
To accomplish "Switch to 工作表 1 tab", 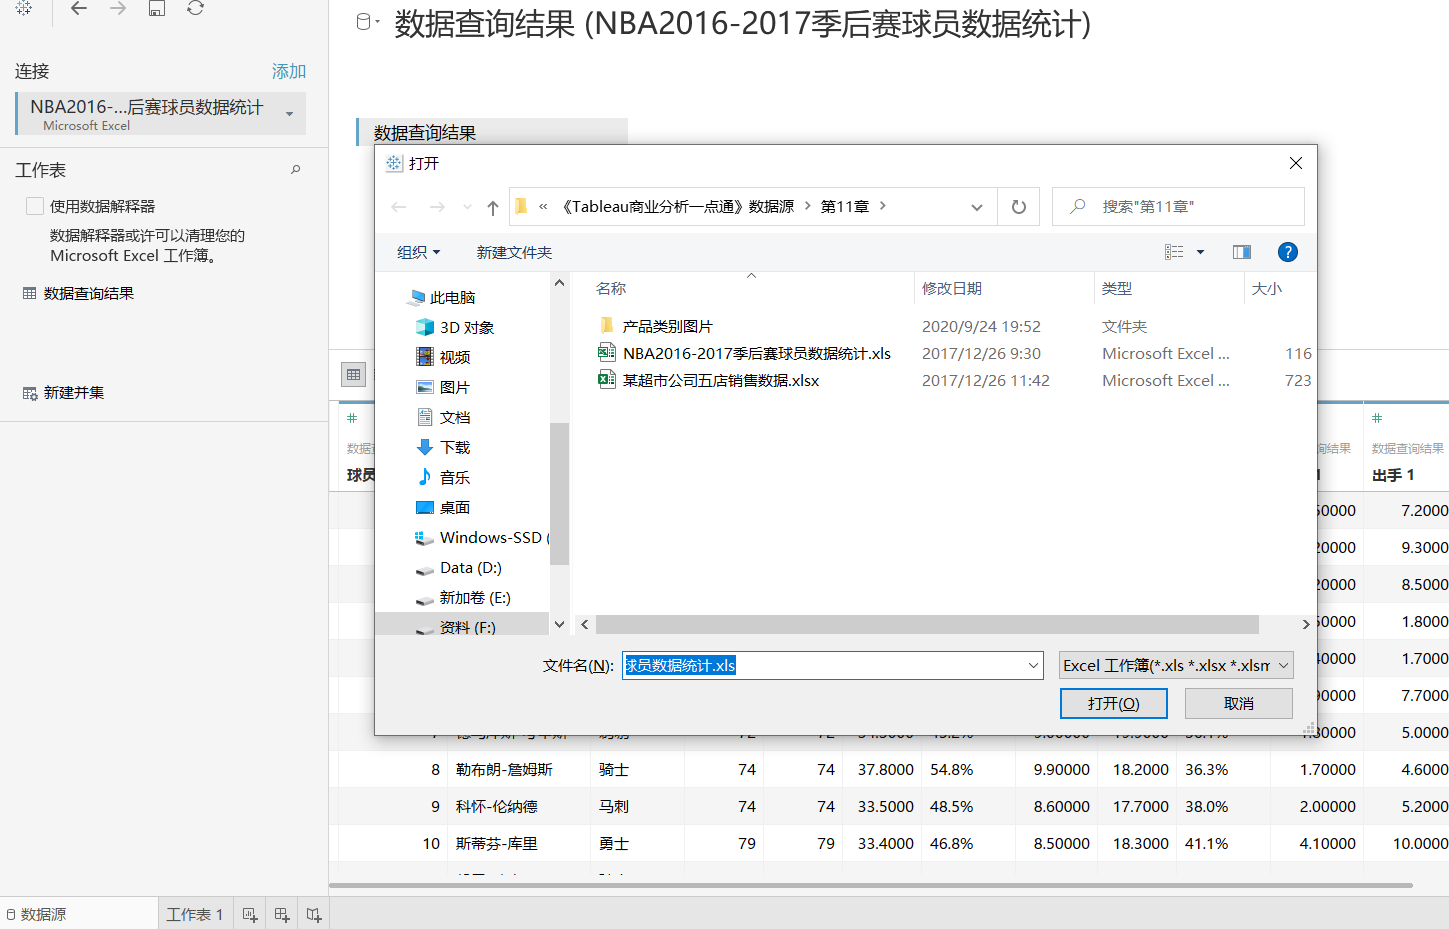I will (x=195, y=914).
